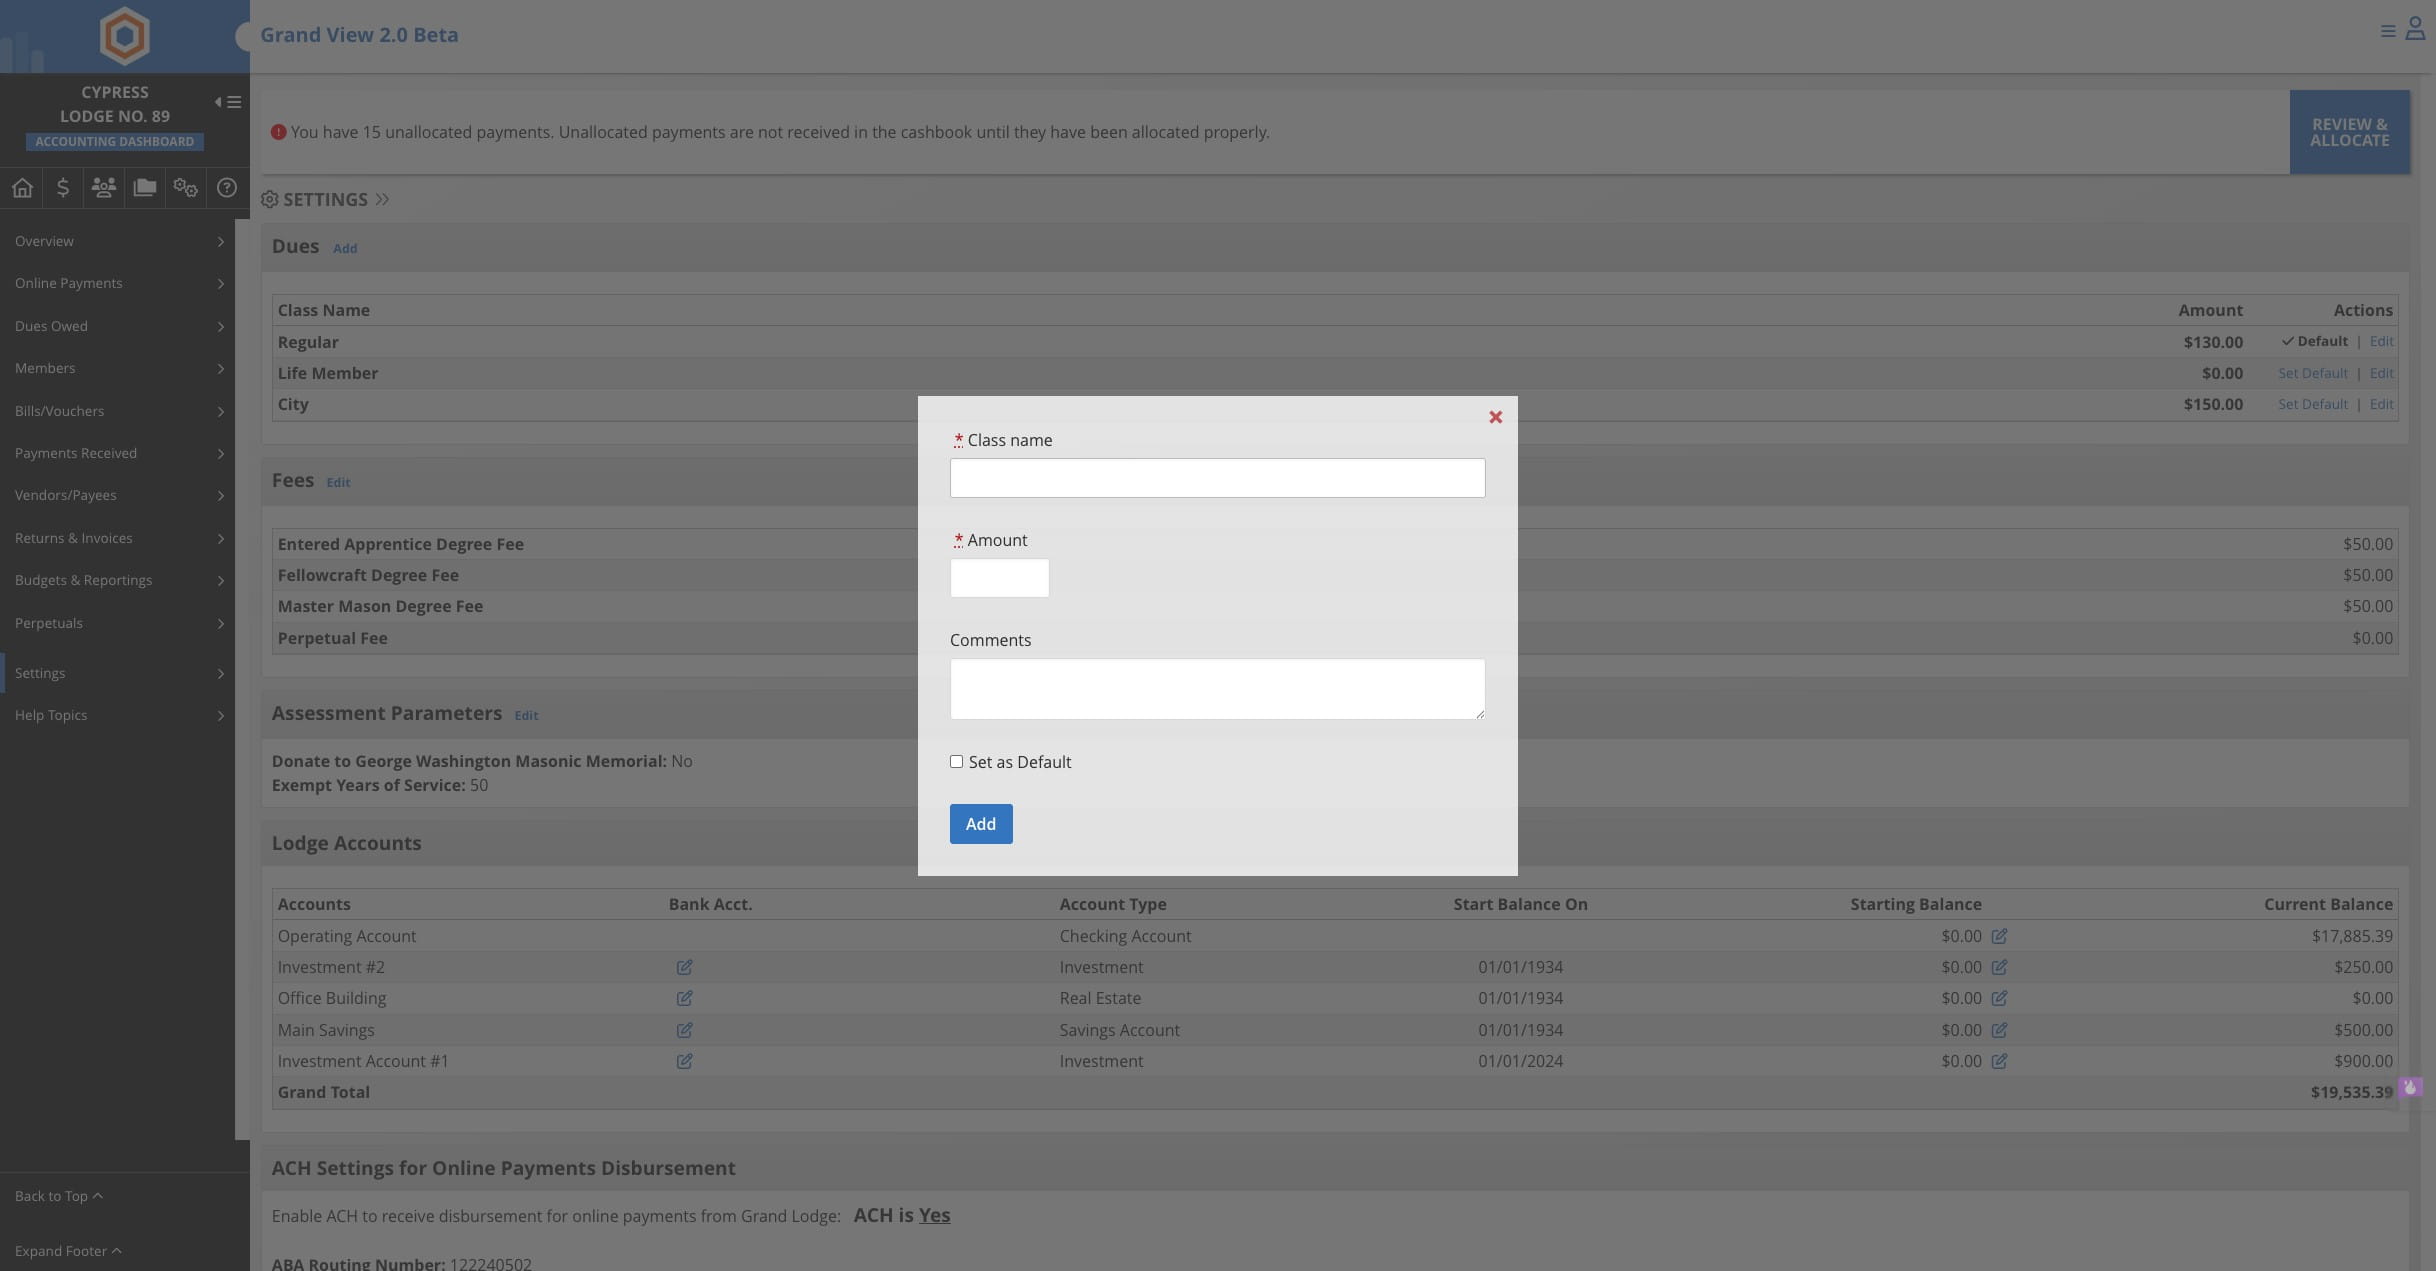
Task: Open the dollar sign finances icon
Action: [62, 188]
